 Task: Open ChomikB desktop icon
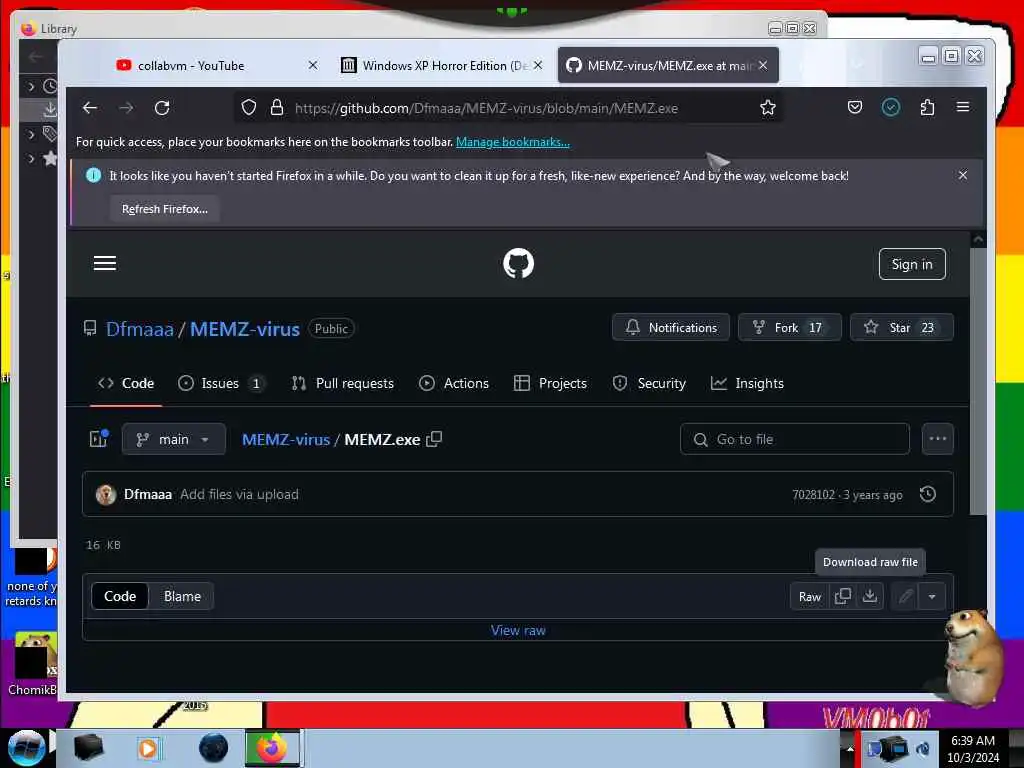pos(33,663)
